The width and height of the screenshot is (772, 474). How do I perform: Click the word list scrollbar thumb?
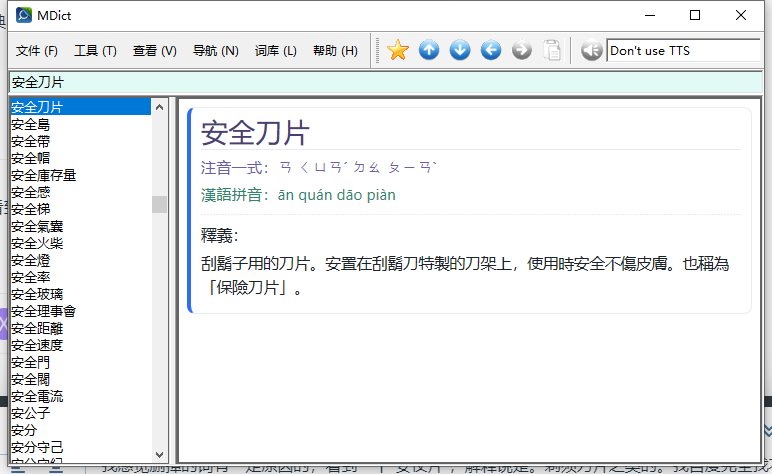159,204
